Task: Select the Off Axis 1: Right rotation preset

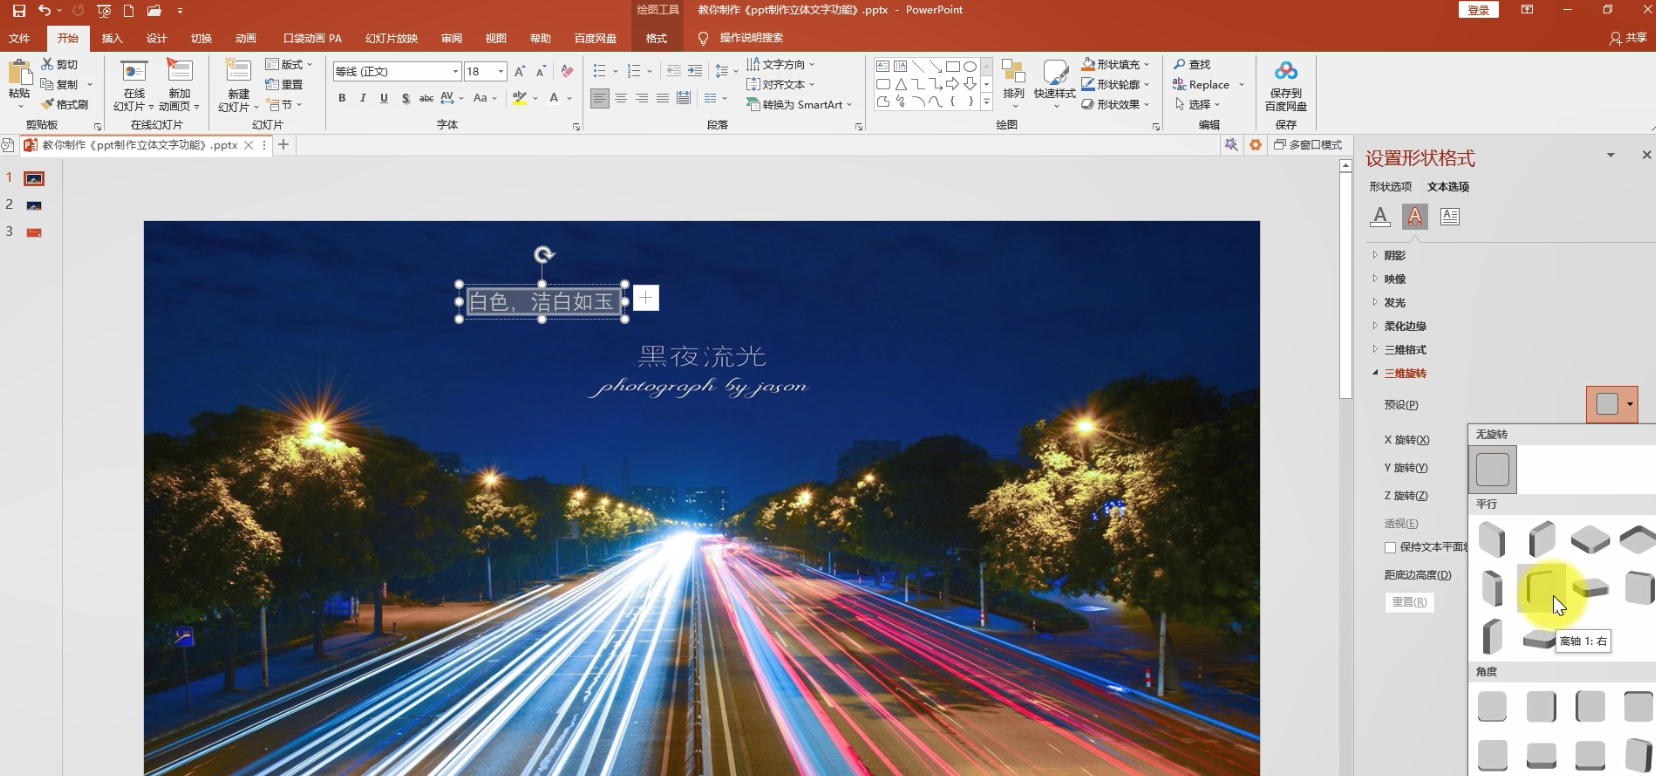Action: (1541, 588)
